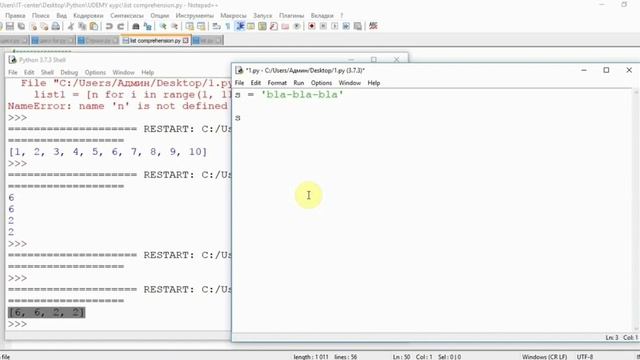This screenshot has width=640, height=360.
Task: Open the Синтаксисы menu
Action: point(127,16)
